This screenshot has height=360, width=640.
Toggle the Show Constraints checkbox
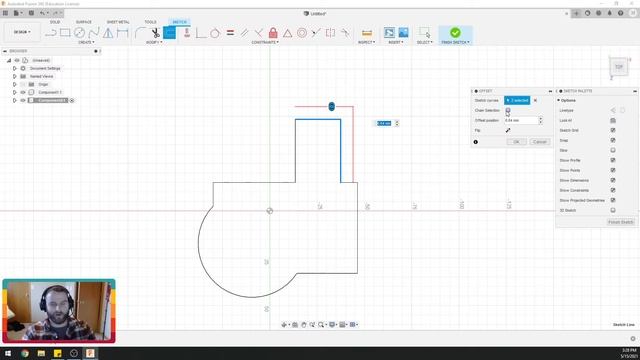(613, 190)
